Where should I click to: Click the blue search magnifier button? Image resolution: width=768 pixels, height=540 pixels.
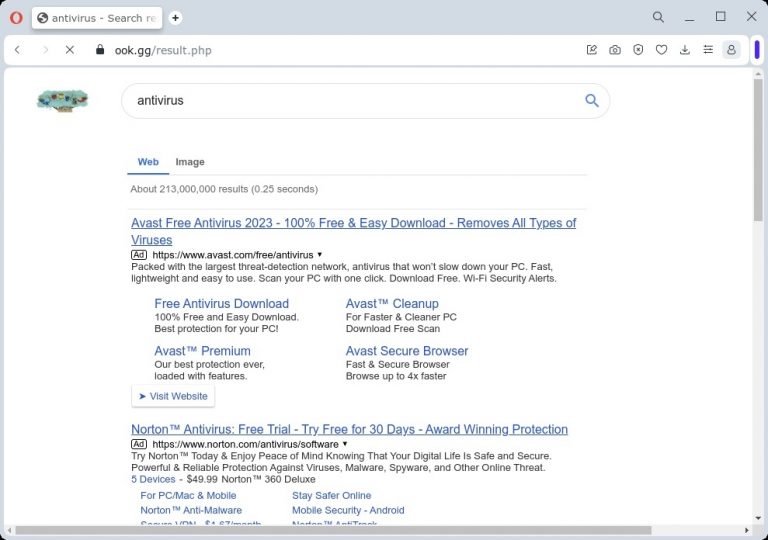click(592, 100)
